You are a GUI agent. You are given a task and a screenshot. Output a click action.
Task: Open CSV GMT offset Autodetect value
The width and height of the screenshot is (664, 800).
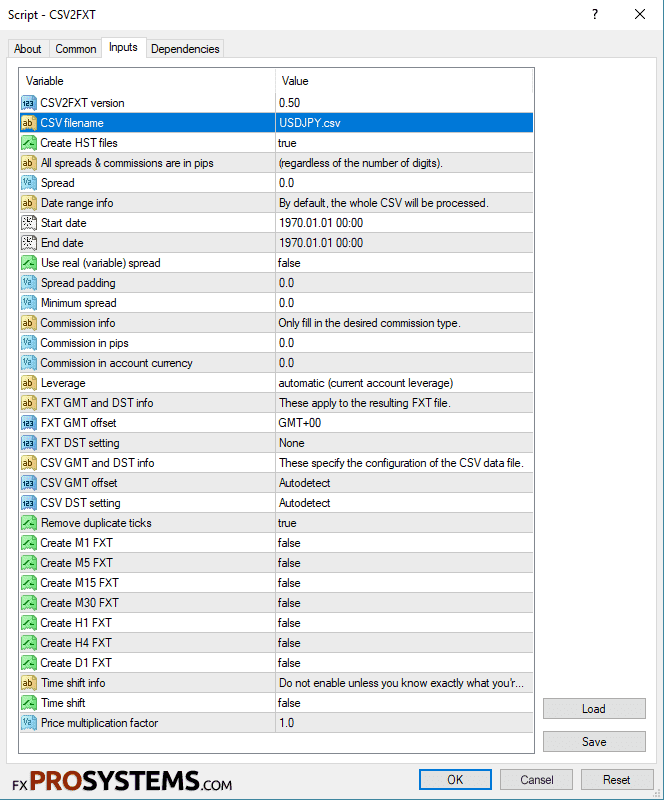pos(404,483)
